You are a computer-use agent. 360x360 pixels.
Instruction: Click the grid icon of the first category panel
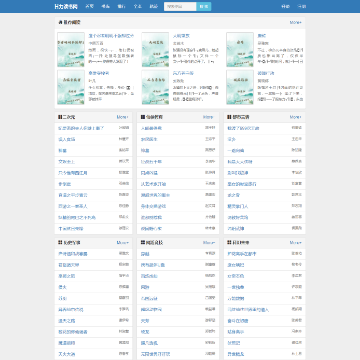(60, 117)
